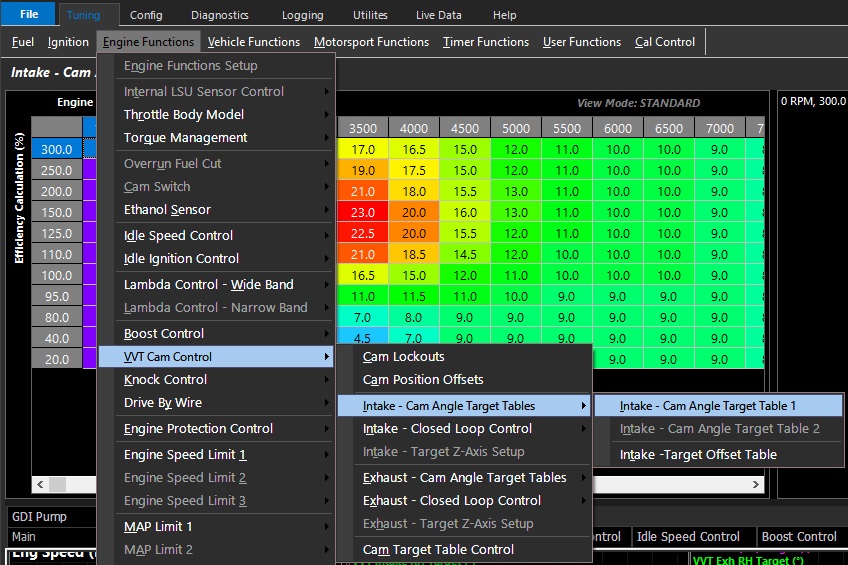The width and height of the screenshot is (848, 565).
Task: Expand Exhaust - Closed Loop Control submenu
Action: [463, 501]
